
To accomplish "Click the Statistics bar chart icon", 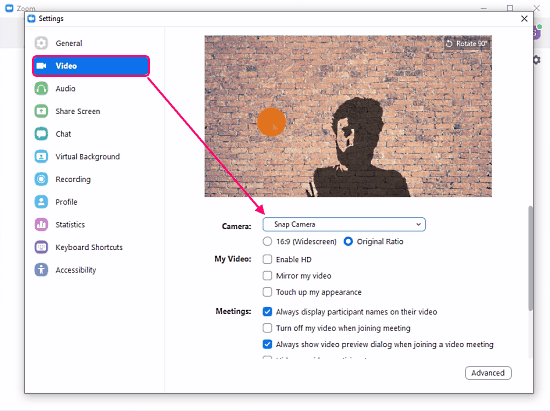I will point(41,224).
